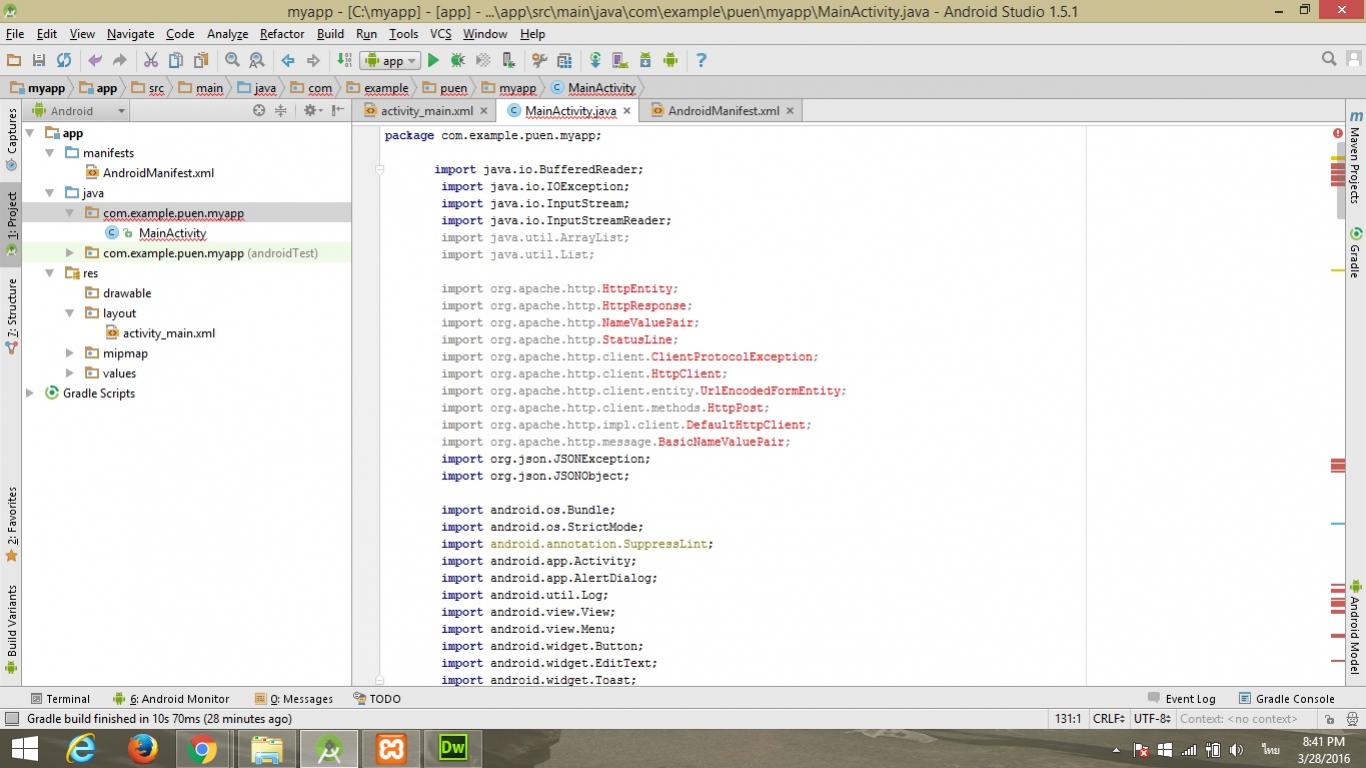Click the Synchronize toolbar icon
The image size is (1366, 768).
click(64, 61)
